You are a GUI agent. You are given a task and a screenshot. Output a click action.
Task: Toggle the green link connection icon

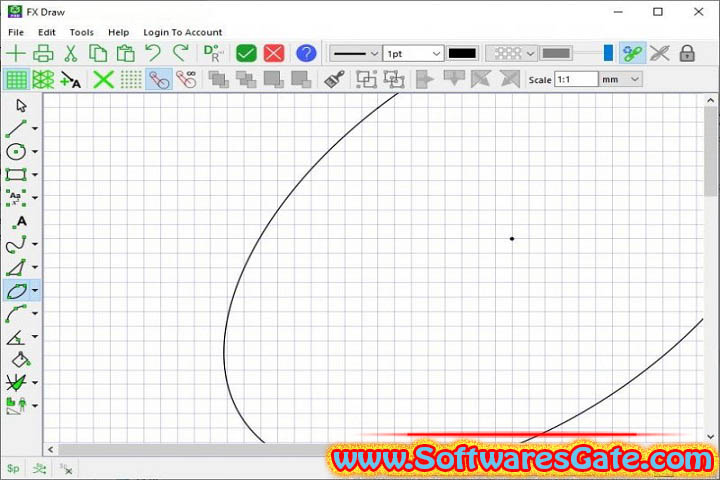(x=632, y=53)
